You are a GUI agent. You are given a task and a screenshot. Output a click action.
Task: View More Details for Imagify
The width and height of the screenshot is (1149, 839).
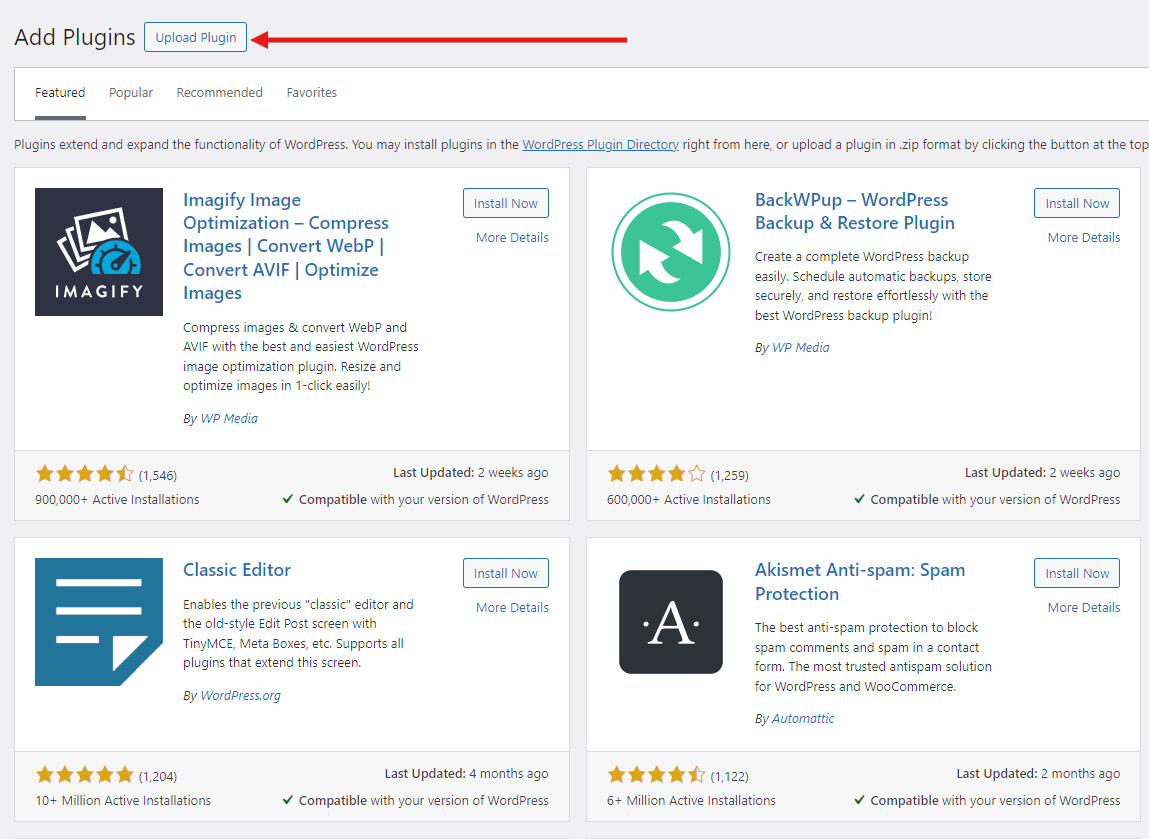pos(512,237)
